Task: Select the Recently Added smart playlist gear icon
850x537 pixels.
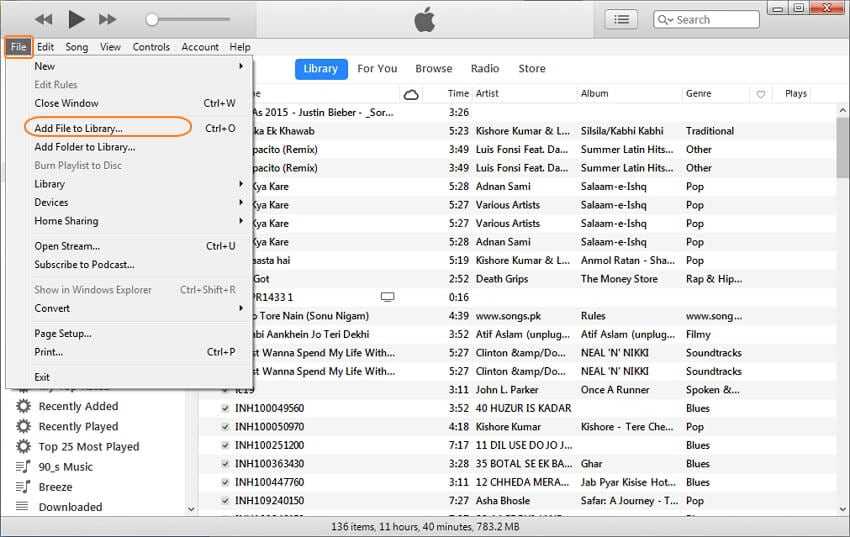Action: point(22,406)
